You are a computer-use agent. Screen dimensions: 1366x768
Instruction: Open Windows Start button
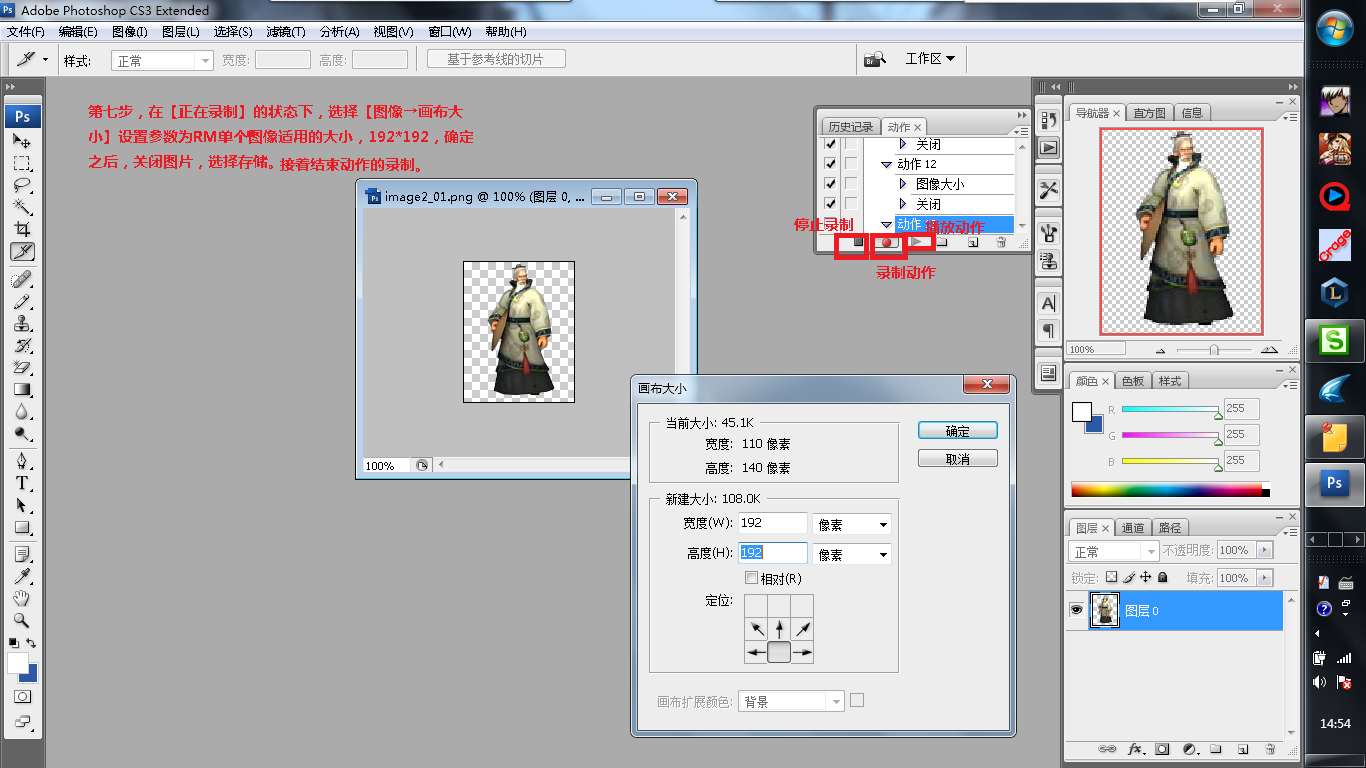point(1334,27)
